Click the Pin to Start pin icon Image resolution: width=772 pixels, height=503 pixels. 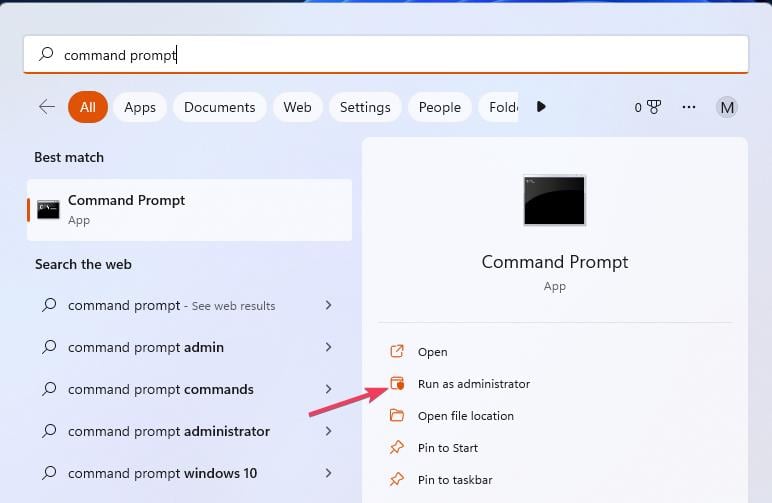point(397,447)
